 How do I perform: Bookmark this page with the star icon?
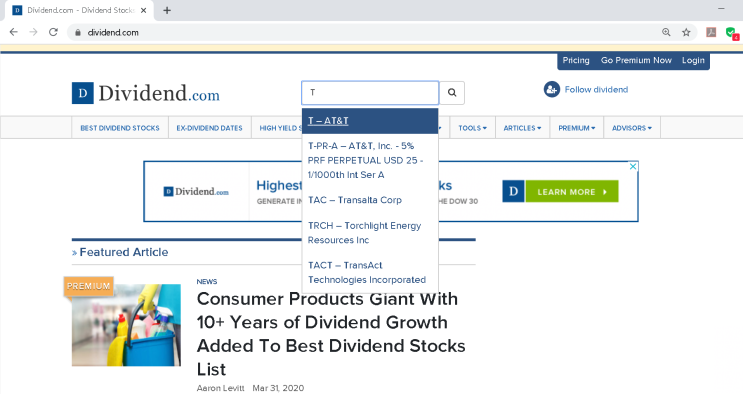(x=686, y=32)
